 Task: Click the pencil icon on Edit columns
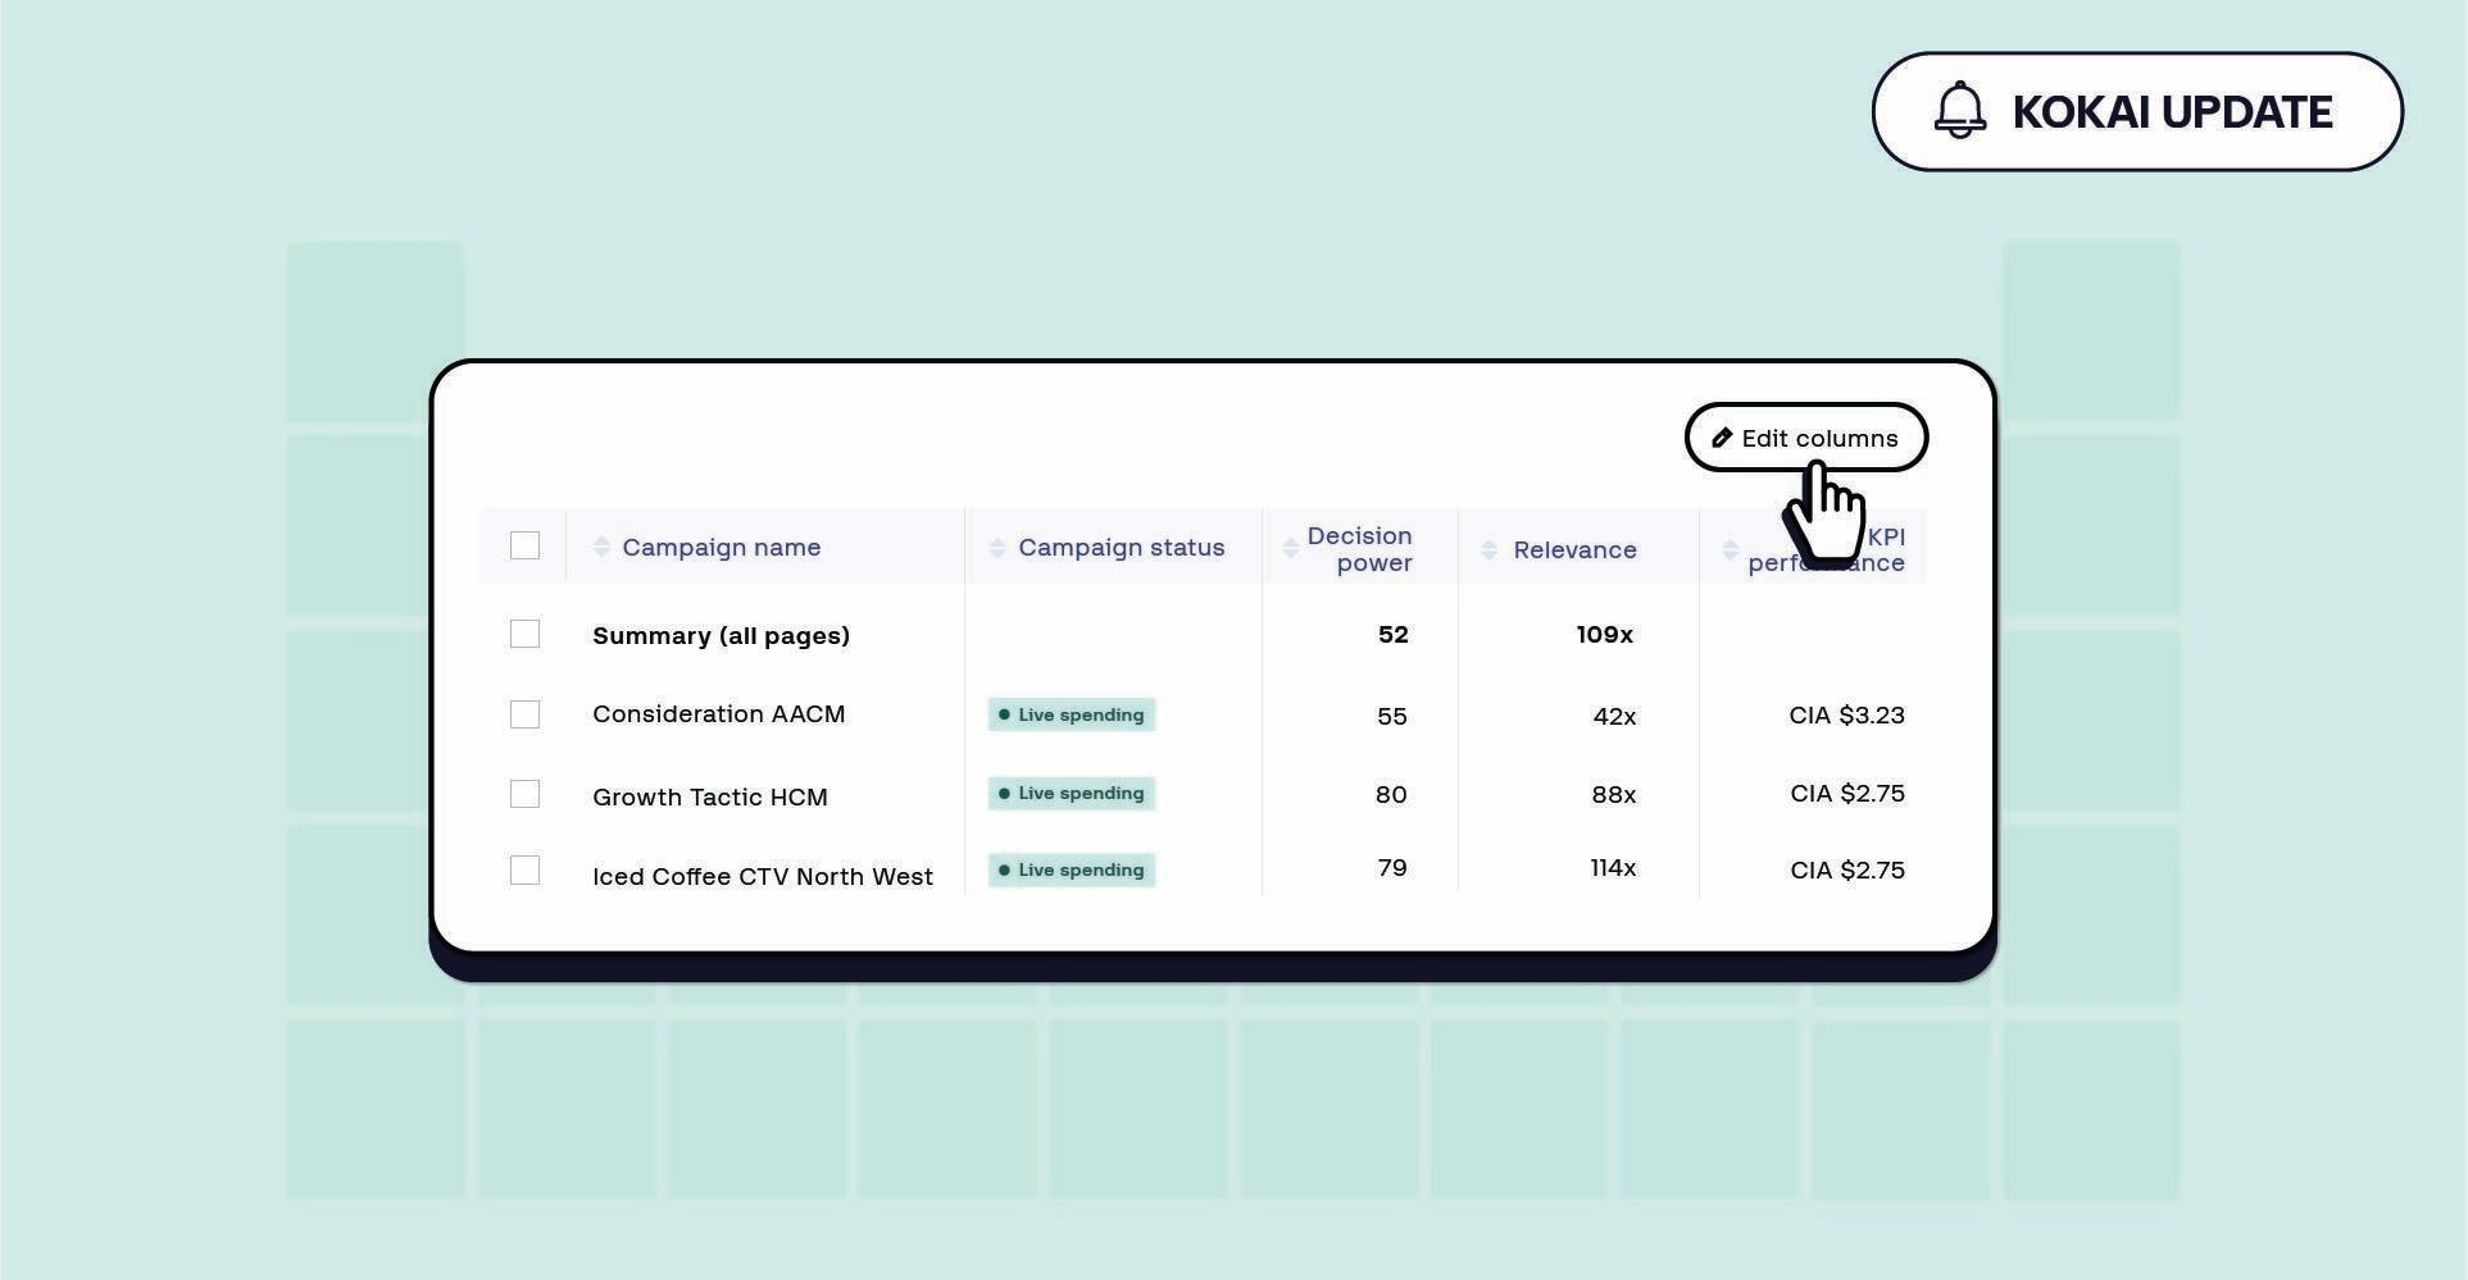tap(1723, 438)
